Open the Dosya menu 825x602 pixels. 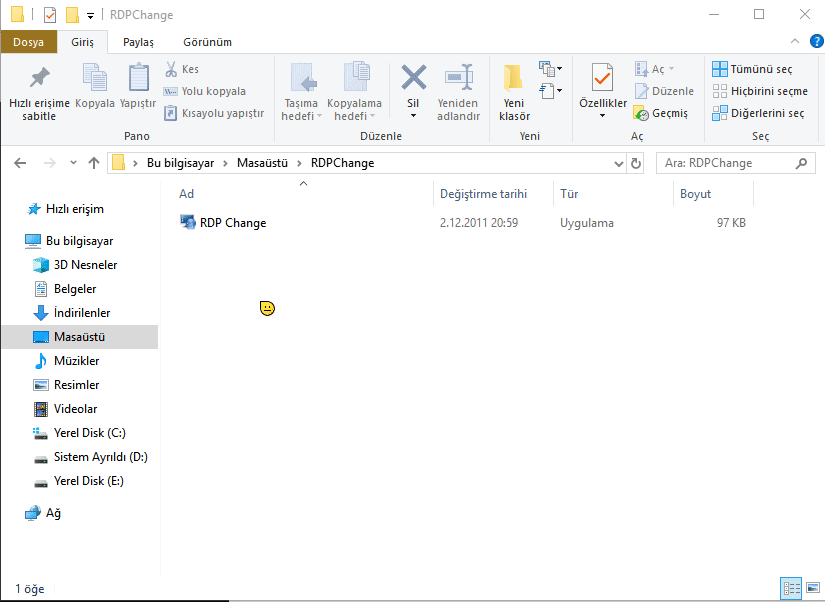coord(28,42)
